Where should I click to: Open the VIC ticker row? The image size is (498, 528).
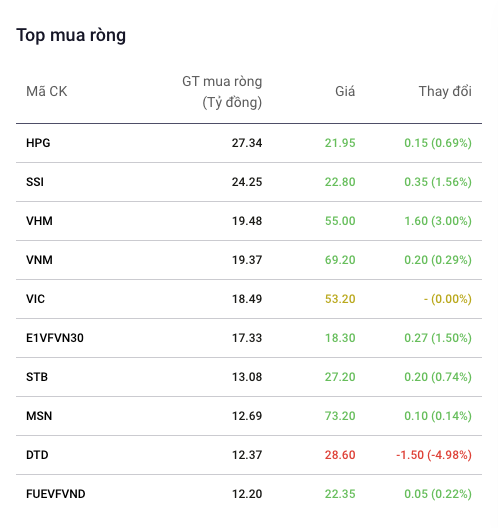[x=249, y=299]
